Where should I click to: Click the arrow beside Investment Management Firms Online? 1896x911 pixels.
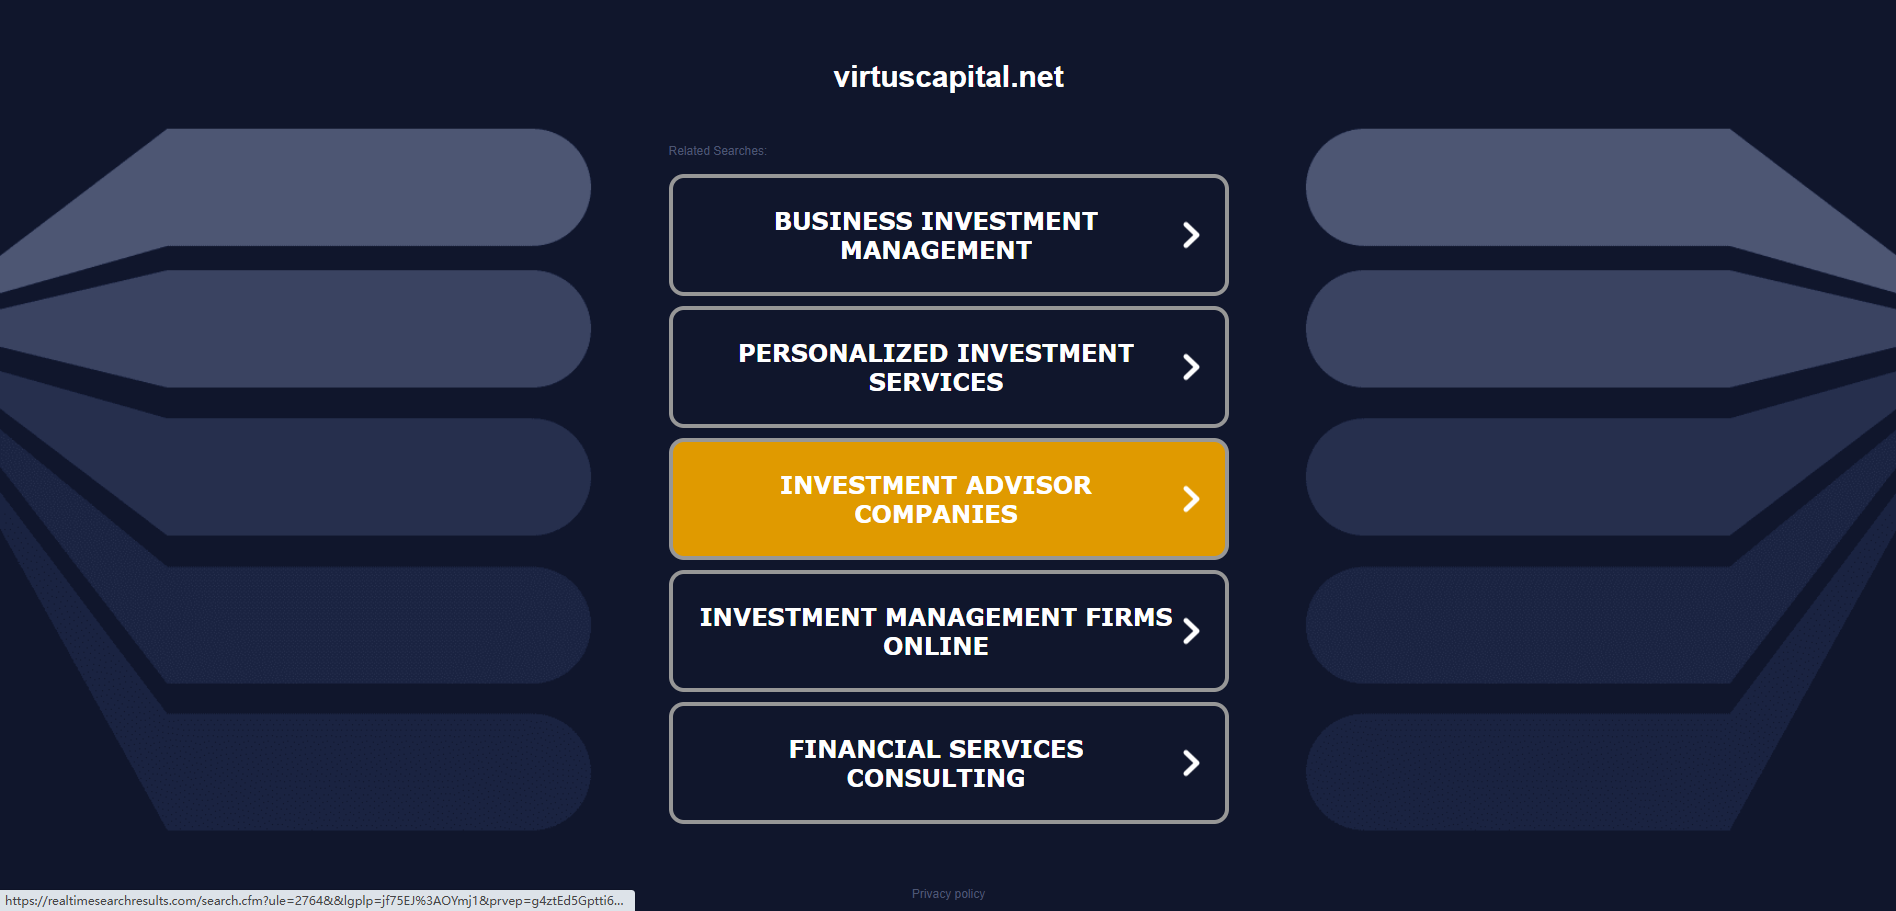pos(1190,631)
